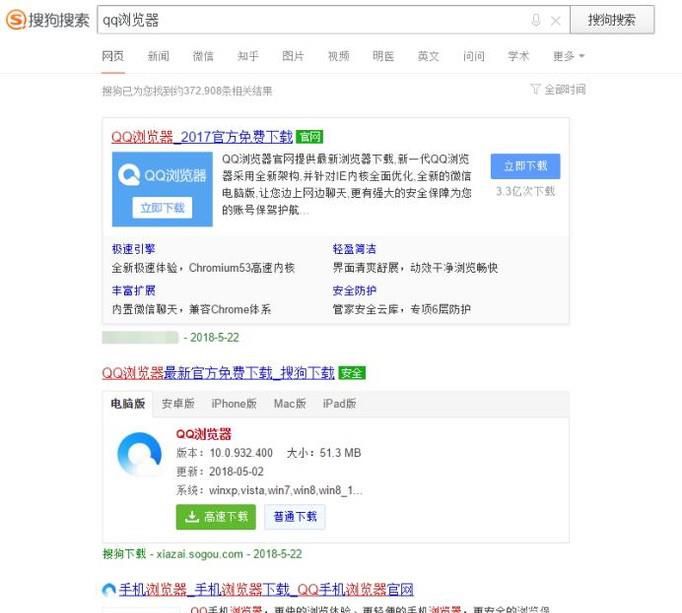This screenshot has height=613, width=682.
Task: Click the 3.3亿次下载 text
Action: (x=525, y=191)
